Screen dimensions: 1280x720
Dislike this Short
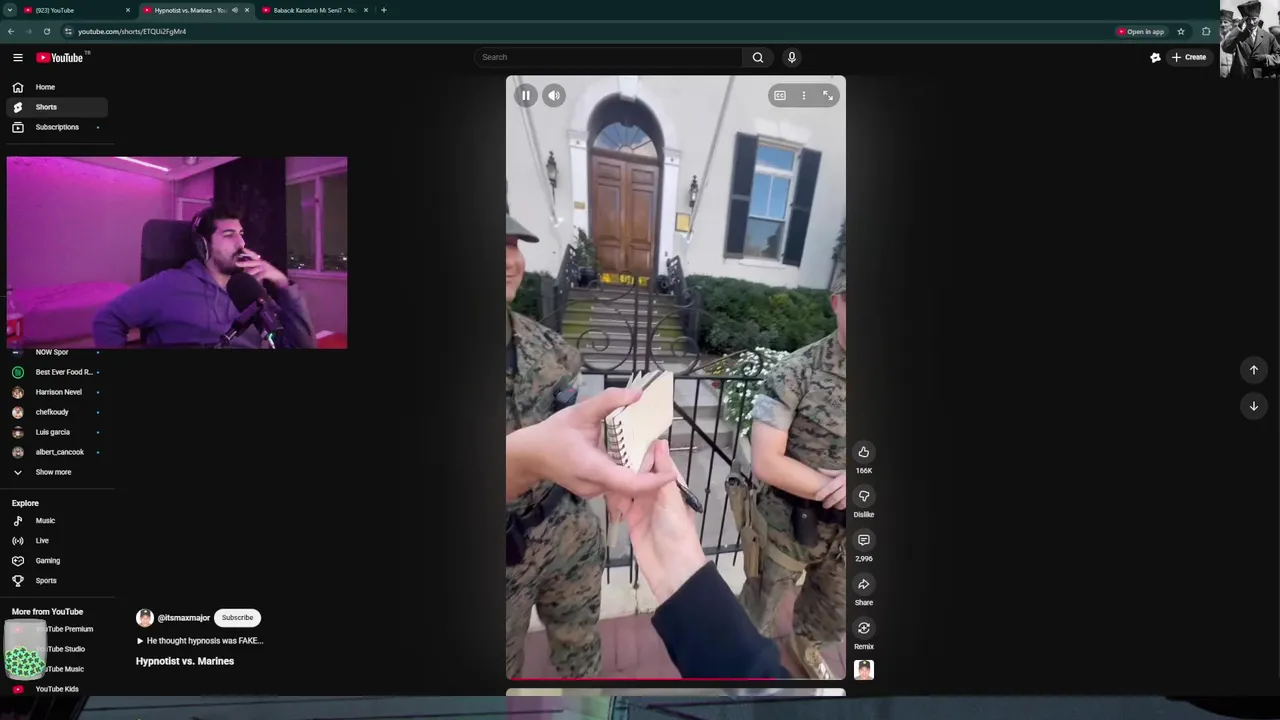point(864,496)
